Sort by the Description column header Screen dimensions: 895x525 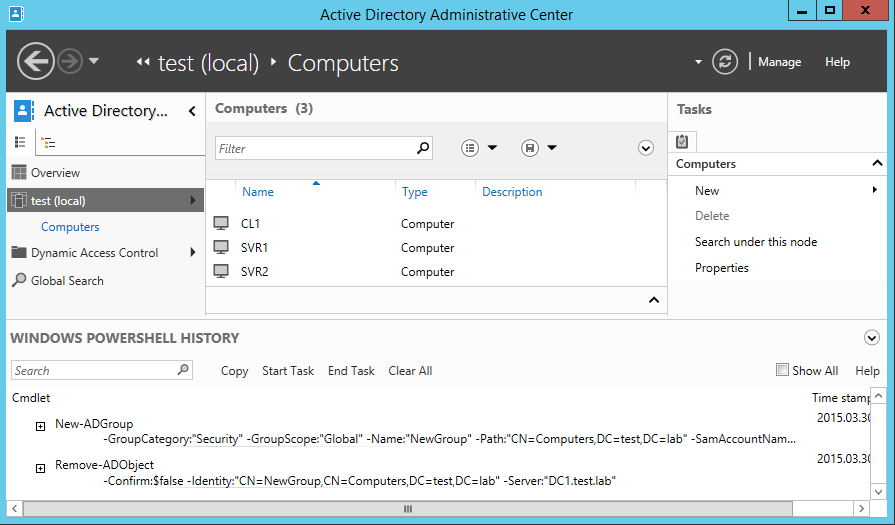click(512, 192)
